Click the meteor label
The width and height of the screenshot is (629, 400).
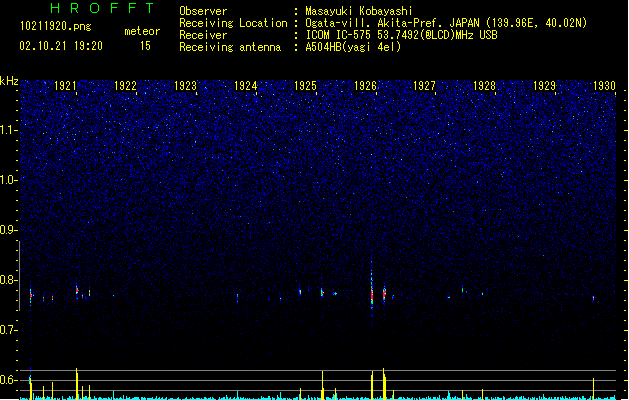(x=142, y=31)
